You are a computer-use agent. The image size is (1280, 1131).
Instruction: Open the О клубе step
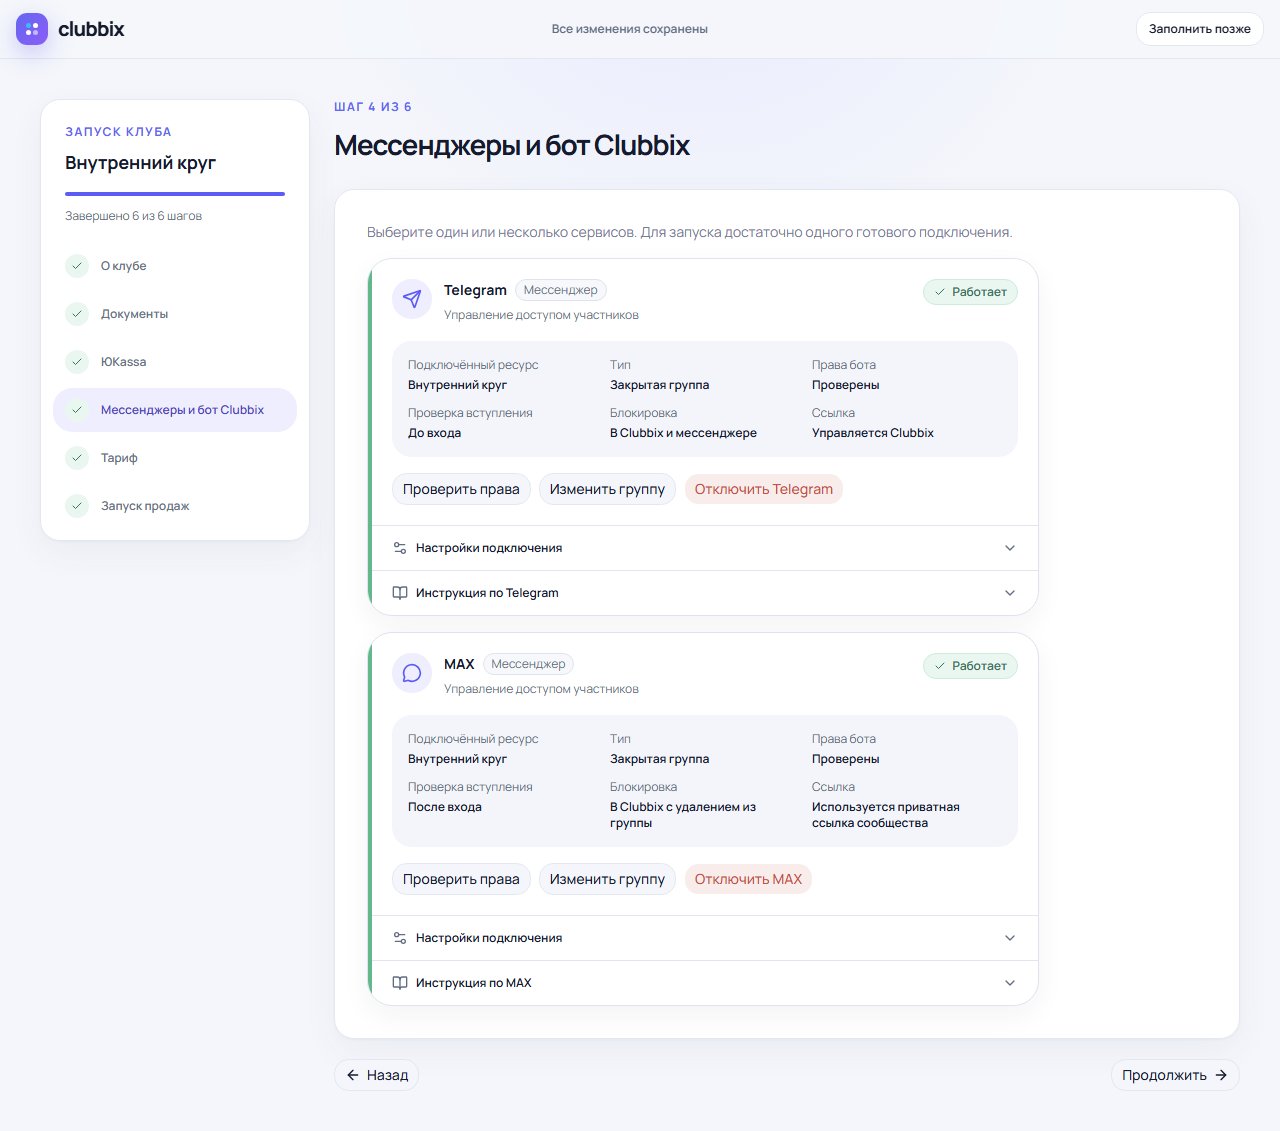pyautogui.click(x=175, y=266)
